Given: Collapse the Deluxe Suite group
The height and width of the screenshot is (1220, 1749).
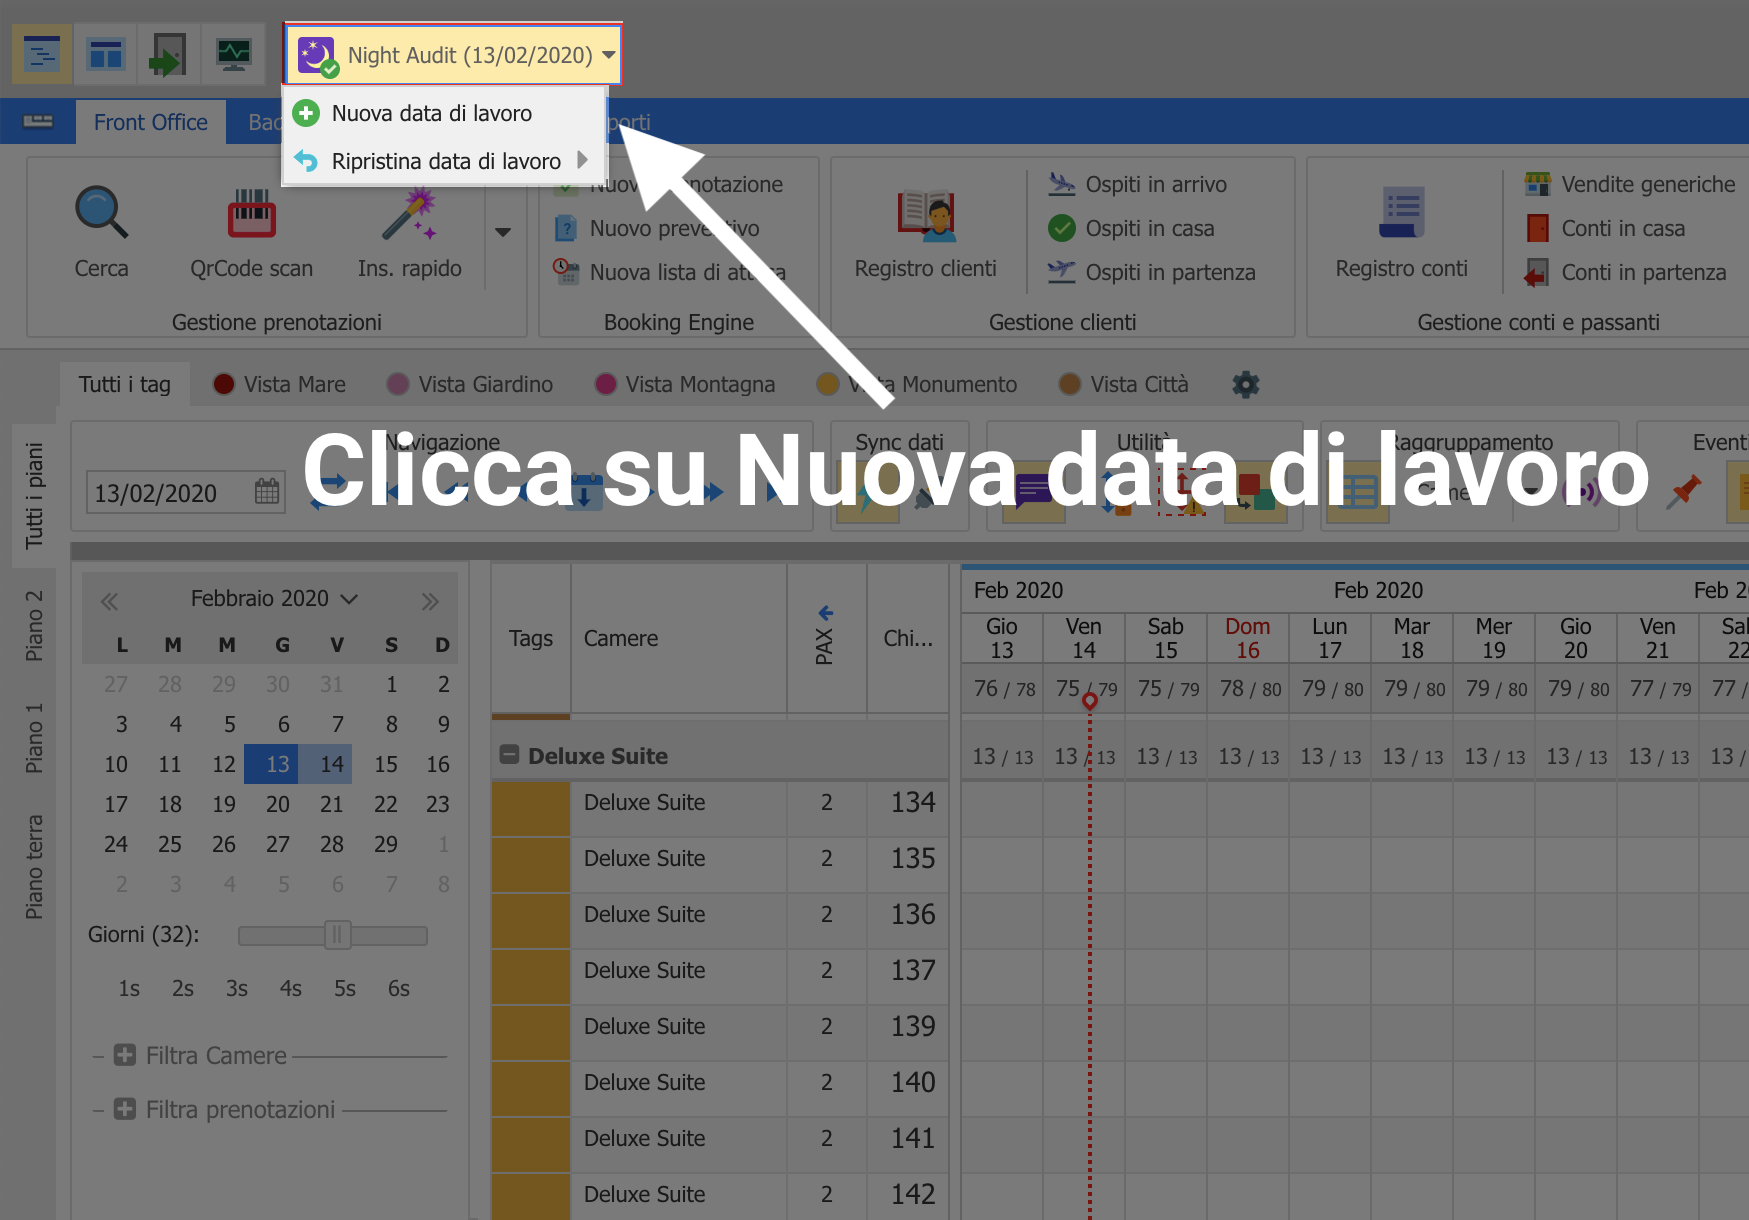Looking at the screenshot, I should [x=510, y=755].
